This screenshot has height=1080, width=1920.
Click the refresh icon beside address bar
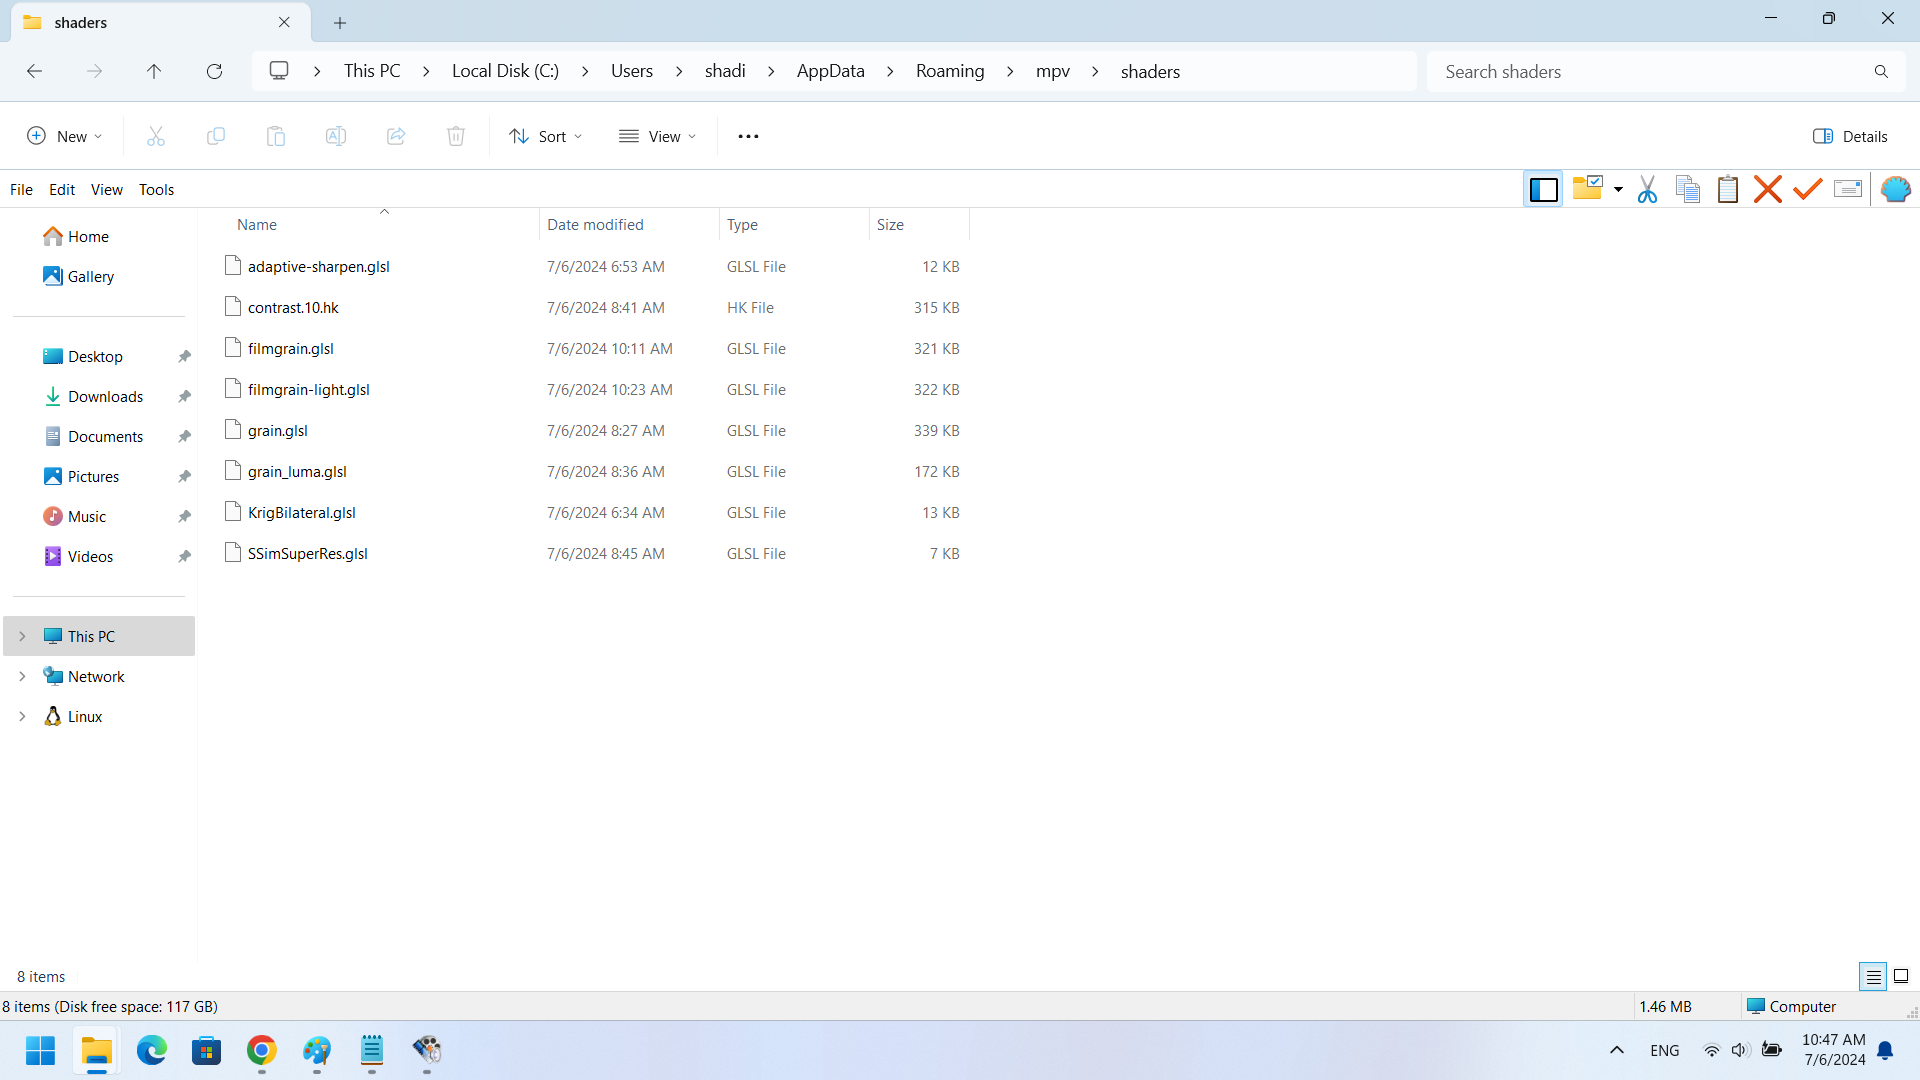pos(214,71)
